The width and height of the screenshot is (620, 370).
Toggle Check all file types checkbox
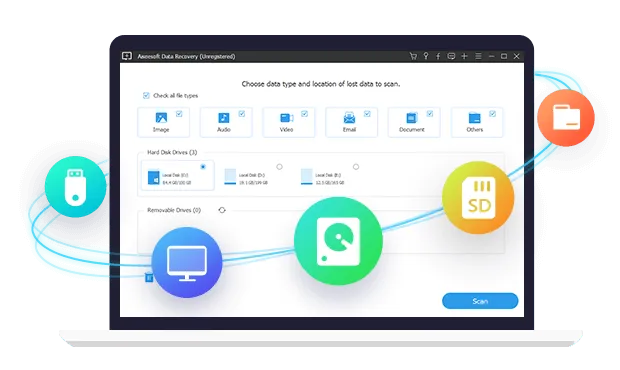point(146,95)
